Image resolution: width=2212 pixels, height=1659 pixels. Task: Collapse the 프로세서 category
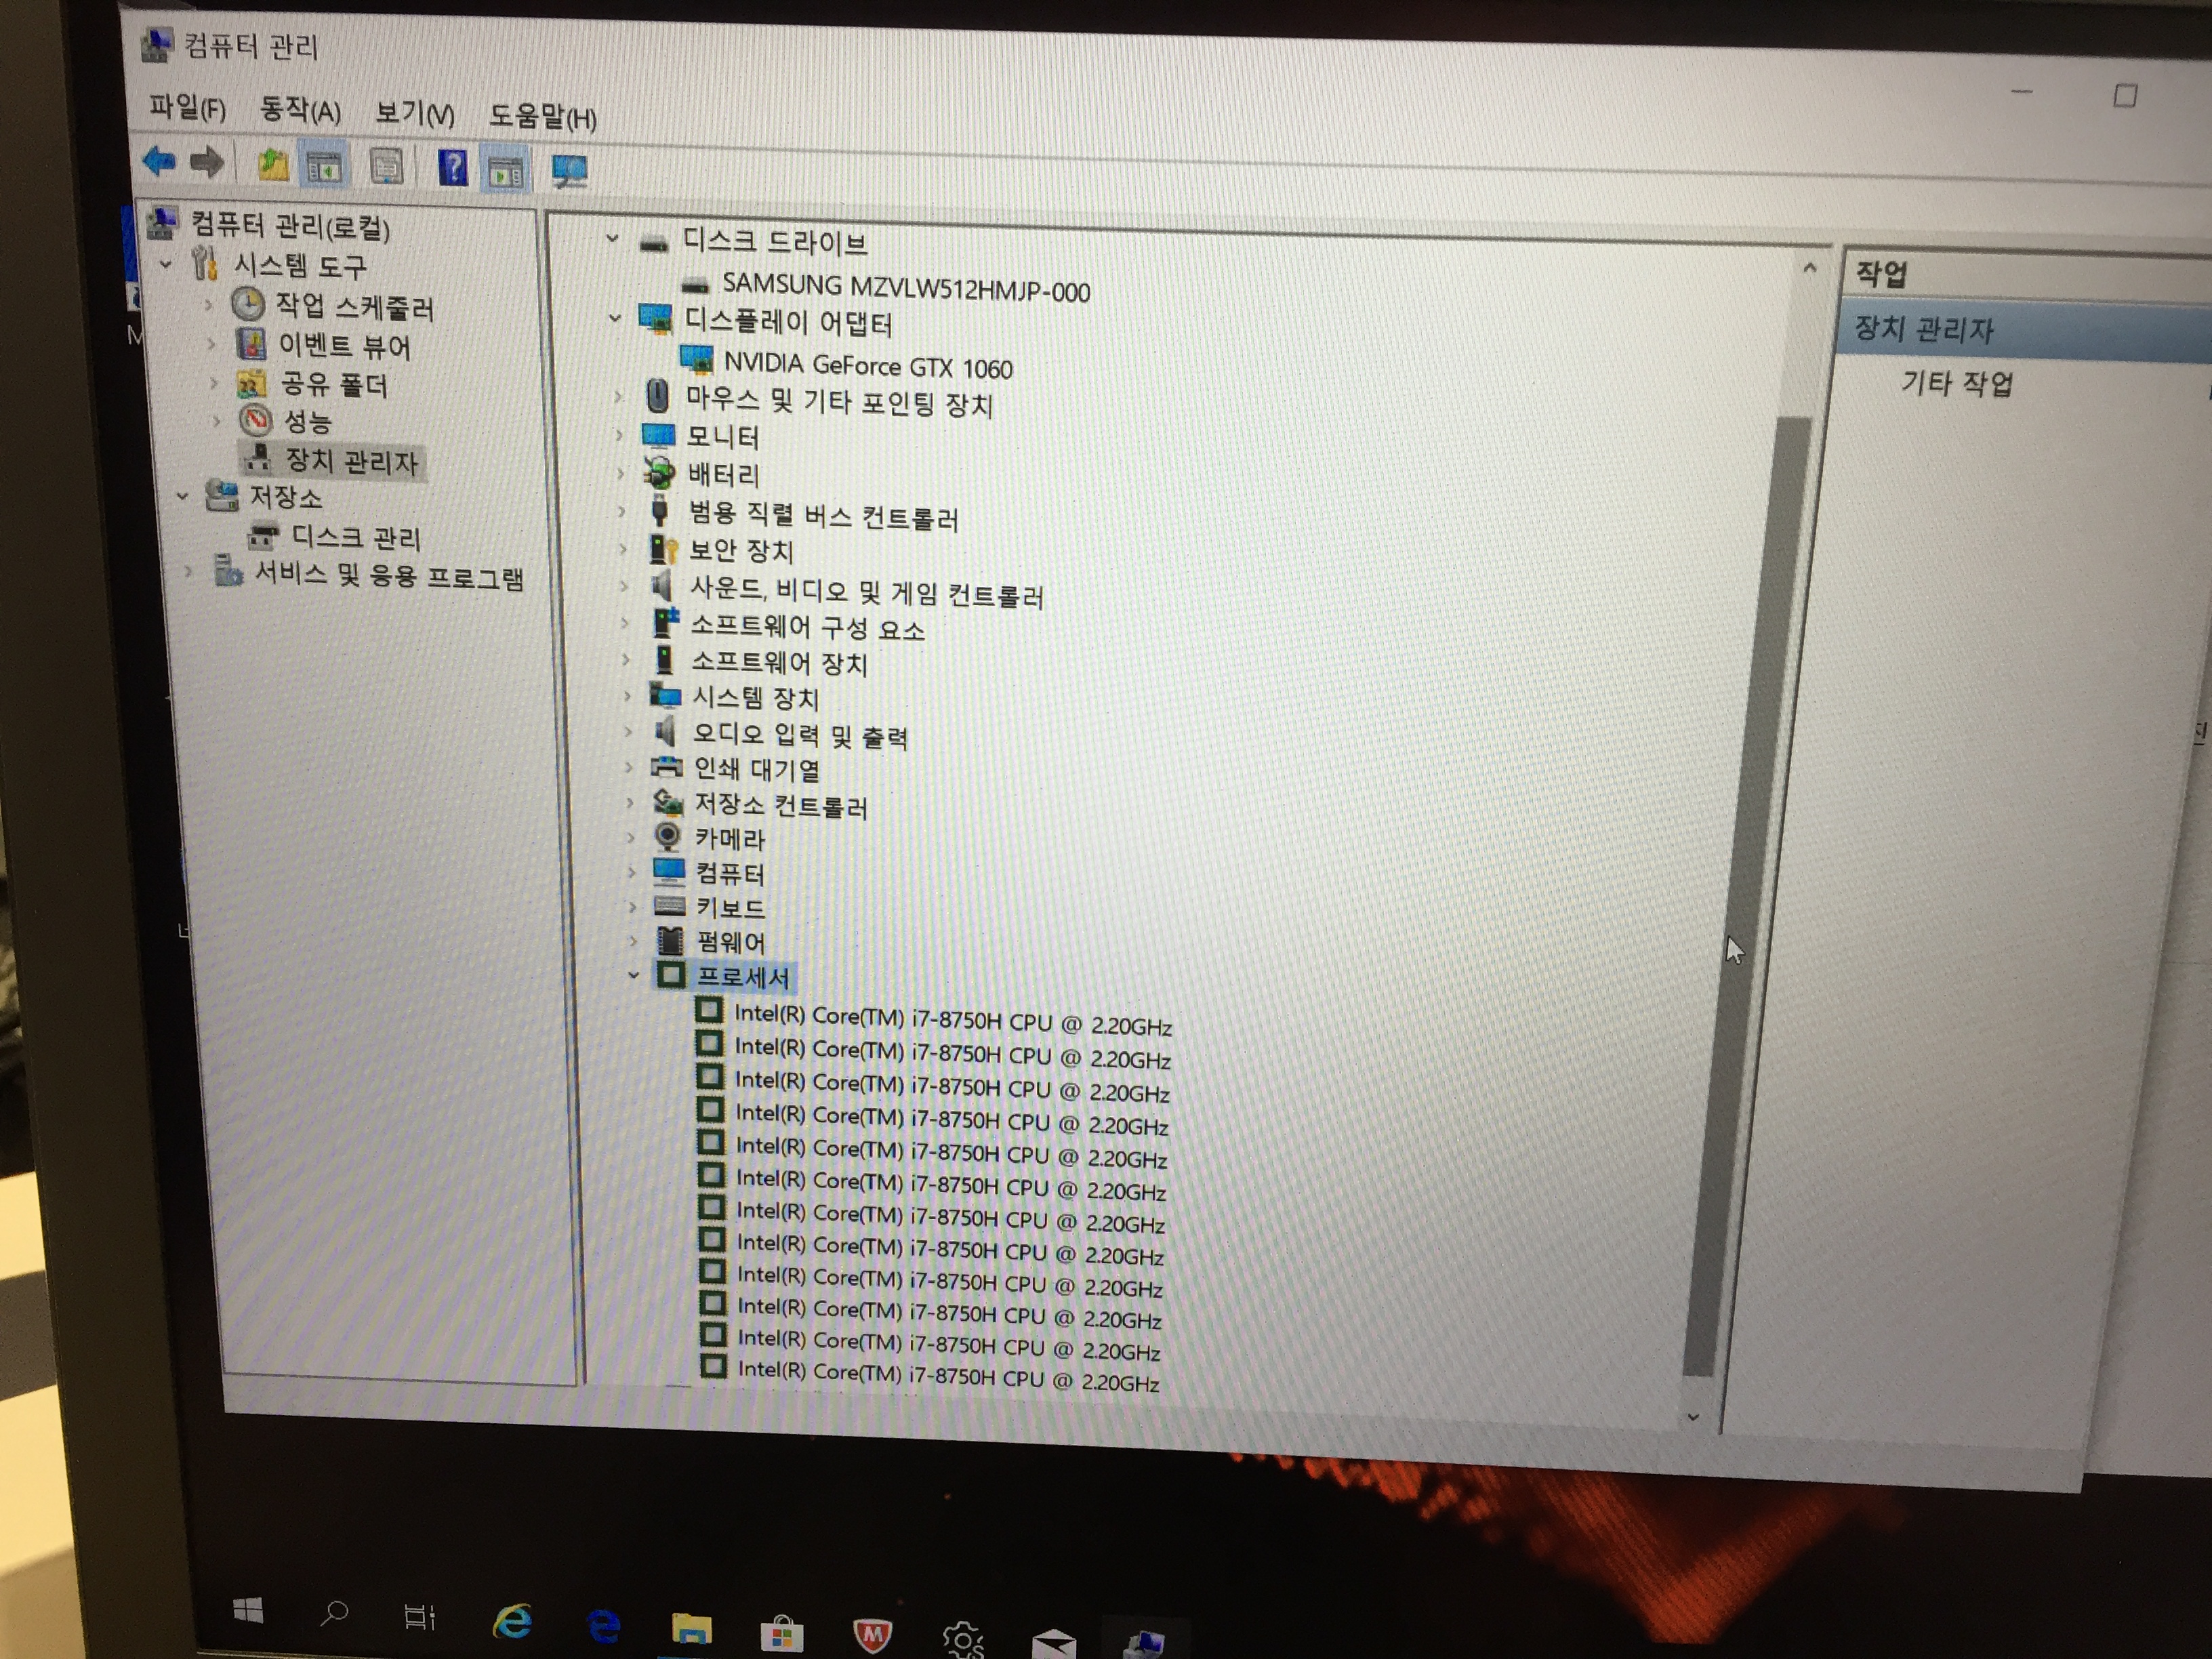click(633, 974)
